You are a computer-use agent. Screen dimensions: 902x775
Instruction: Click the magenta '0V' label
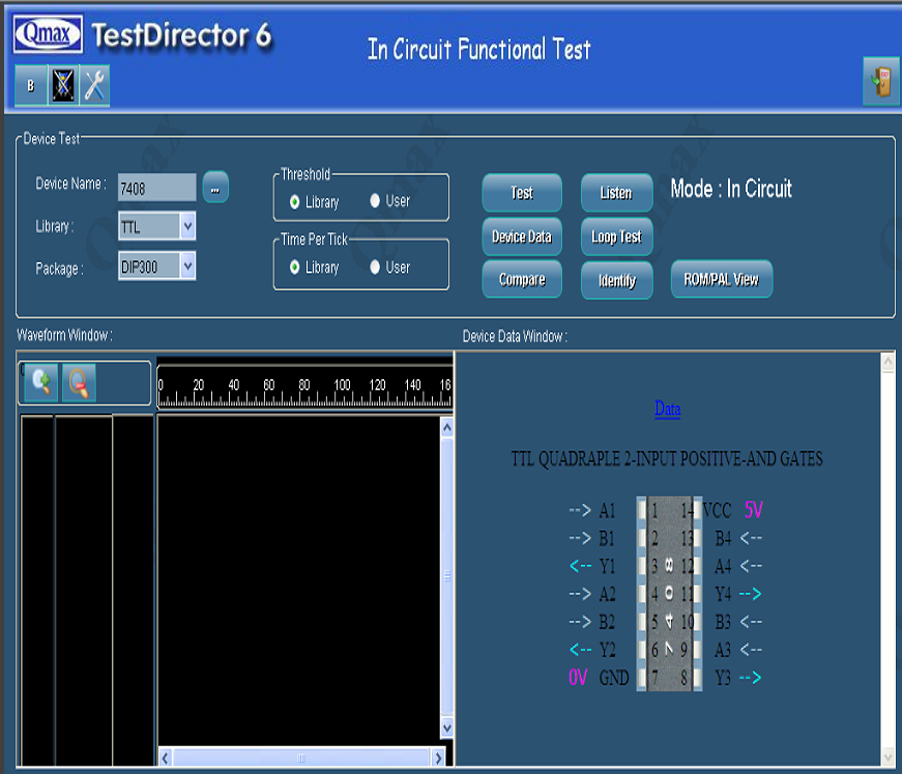pyautogui.click(x=578, y=677)
